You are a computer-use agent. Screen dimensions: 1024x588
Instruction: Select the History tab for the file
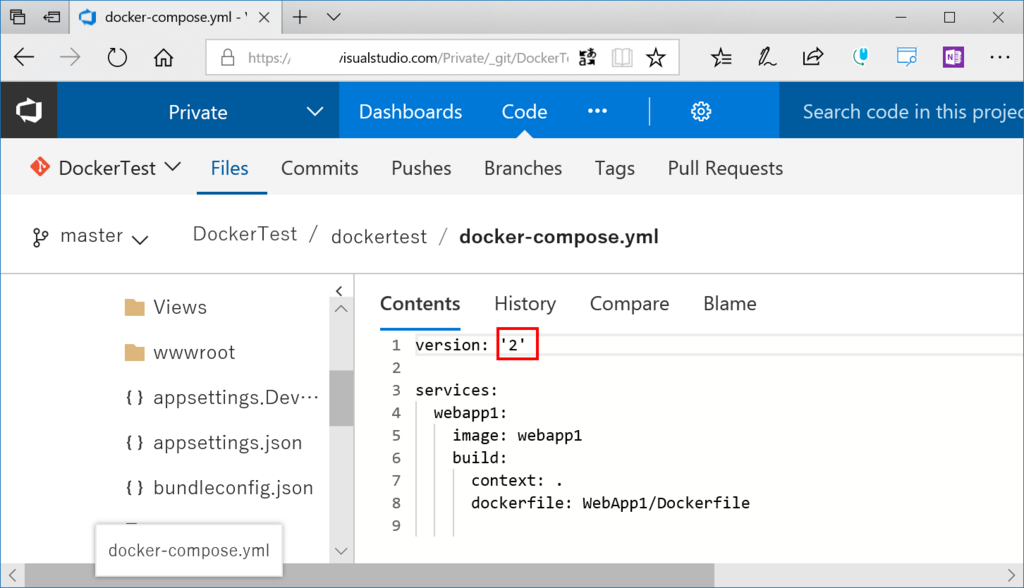click(x=525, y=304)
